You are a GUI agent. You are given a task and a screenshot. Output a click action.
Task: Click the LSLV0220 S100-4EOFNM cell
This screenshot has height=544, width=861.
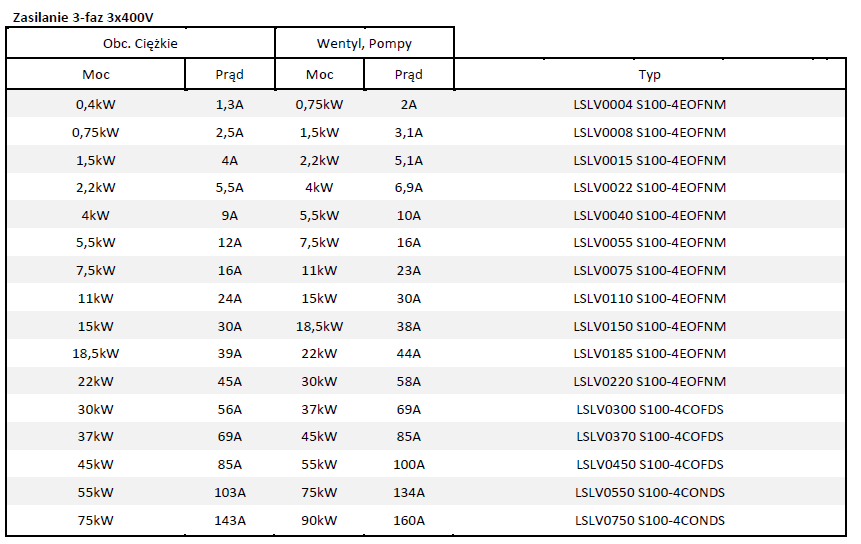(x=650, y=381)
